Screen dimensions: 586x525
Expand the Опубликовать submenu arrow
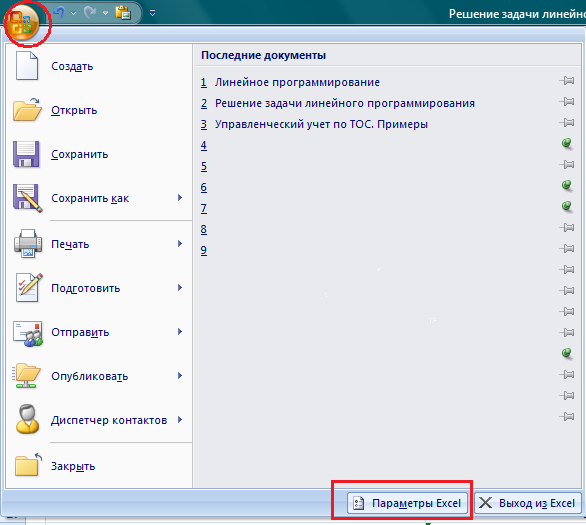[x=180, y=376]
